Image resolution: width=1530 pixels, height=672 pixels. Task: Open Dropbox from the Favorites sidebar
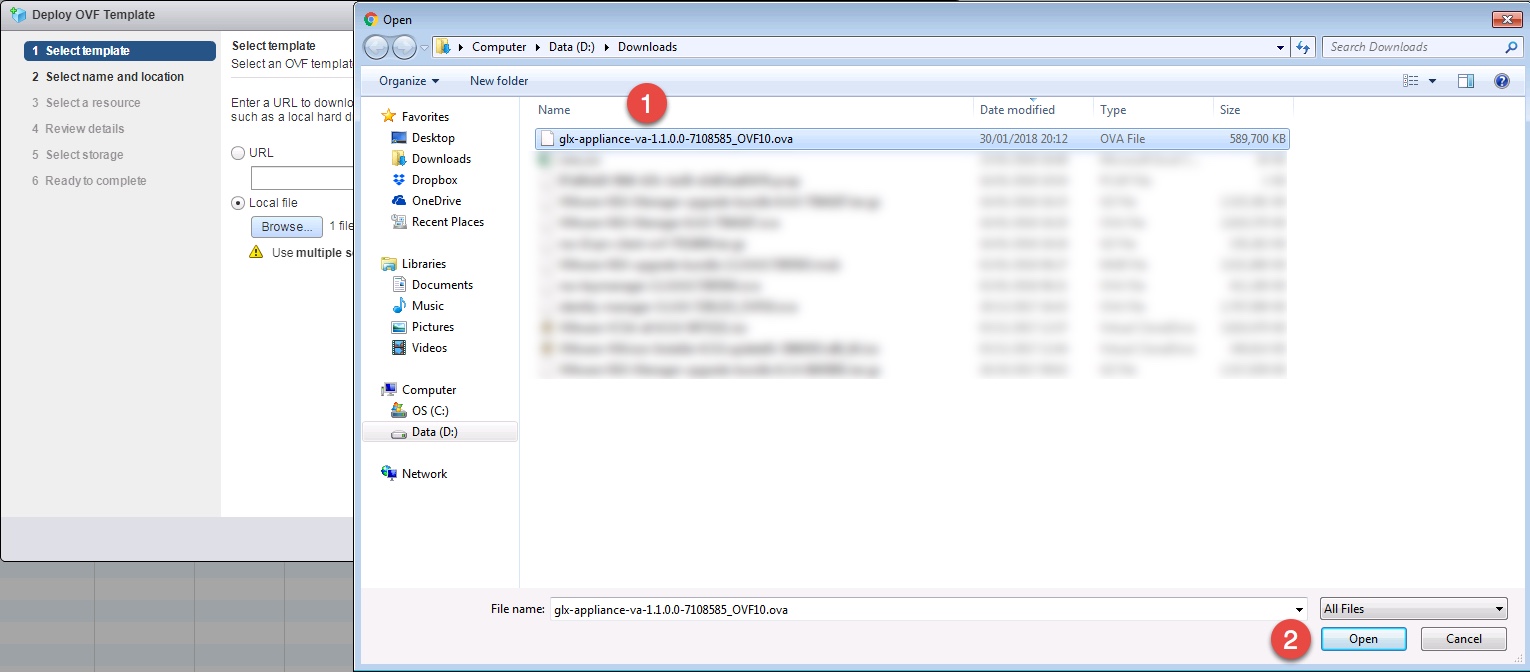(436, 180)
